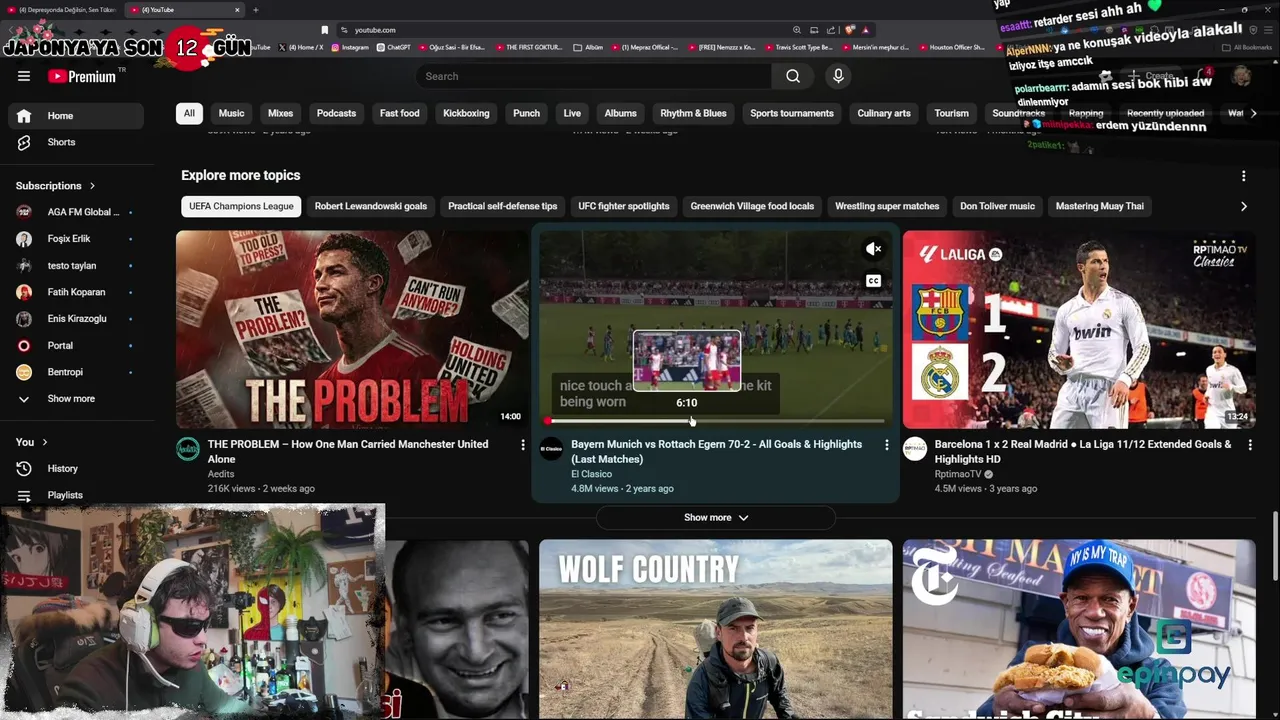Click the search magnifier button
The image size is (1280, 720).
(x=793, y=76)
